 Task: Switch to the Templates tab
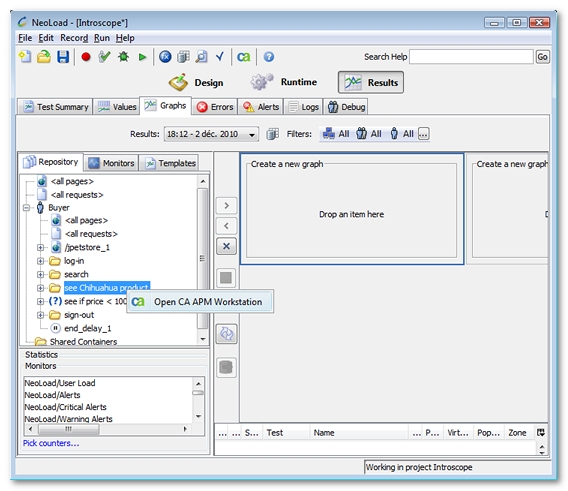pos(170,163)
